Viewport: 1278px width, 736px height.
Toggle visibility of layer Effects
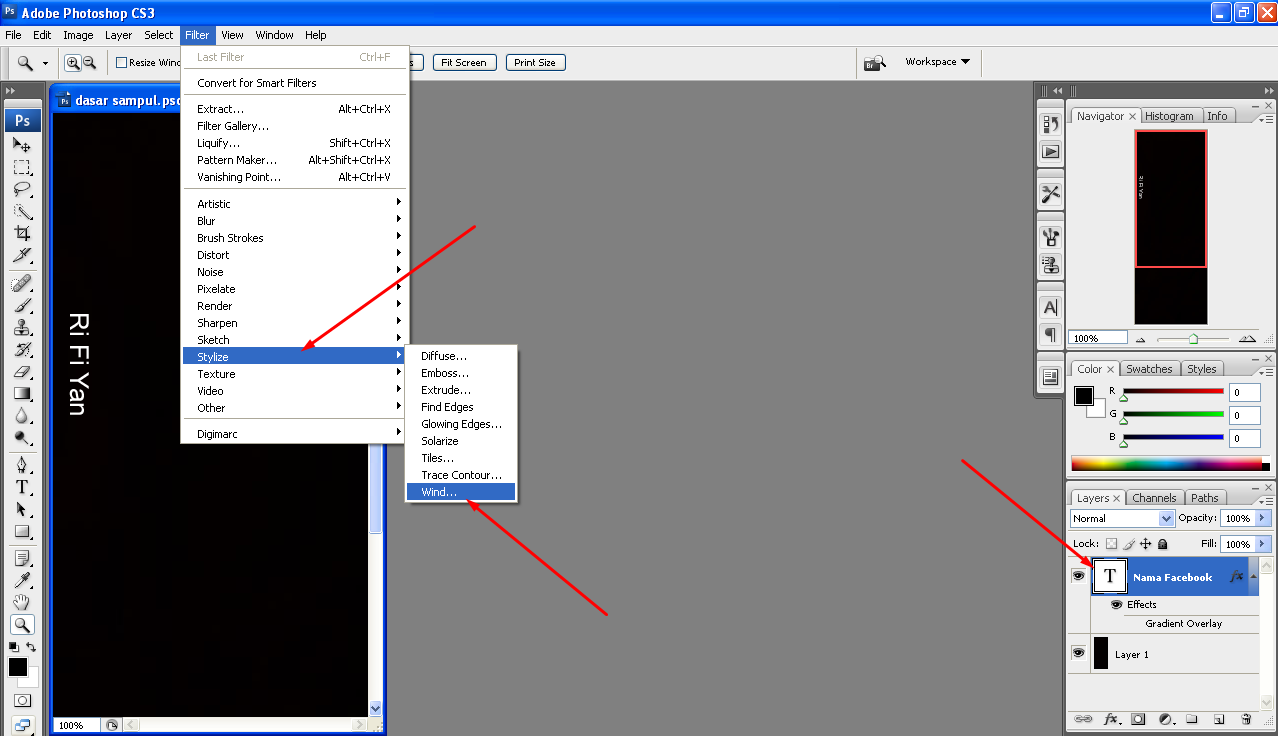click(x=1117, y=605)
